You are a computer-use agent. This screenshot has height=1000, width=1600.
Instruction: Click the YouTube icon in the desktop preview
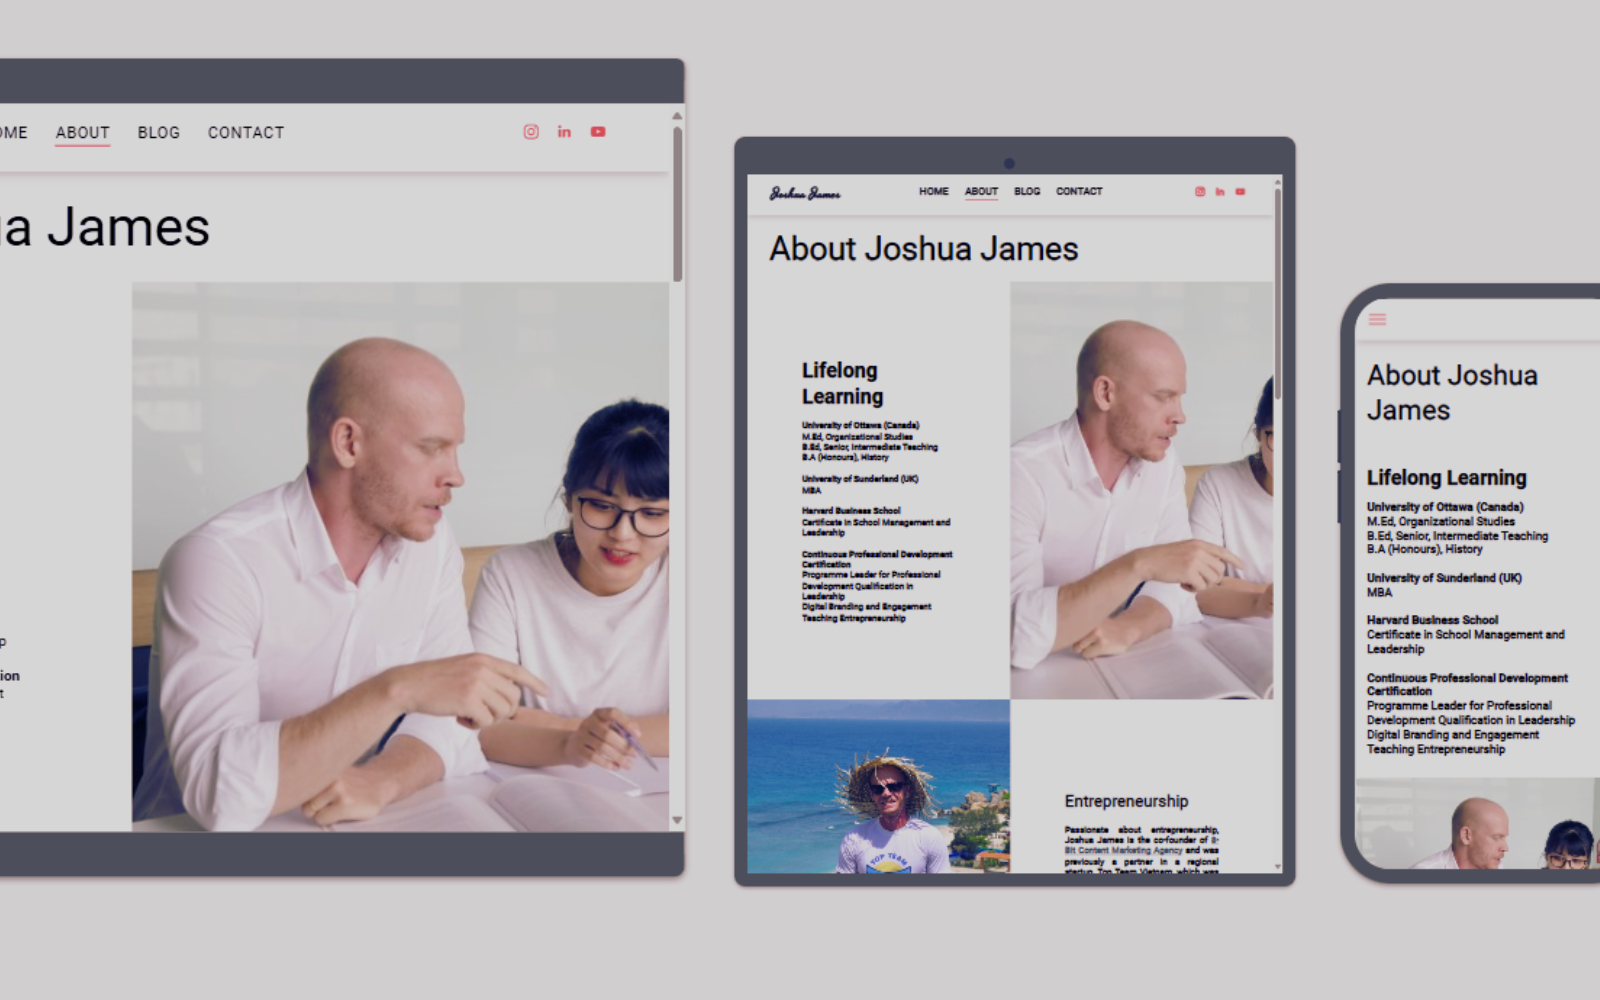tap(598, 132)
